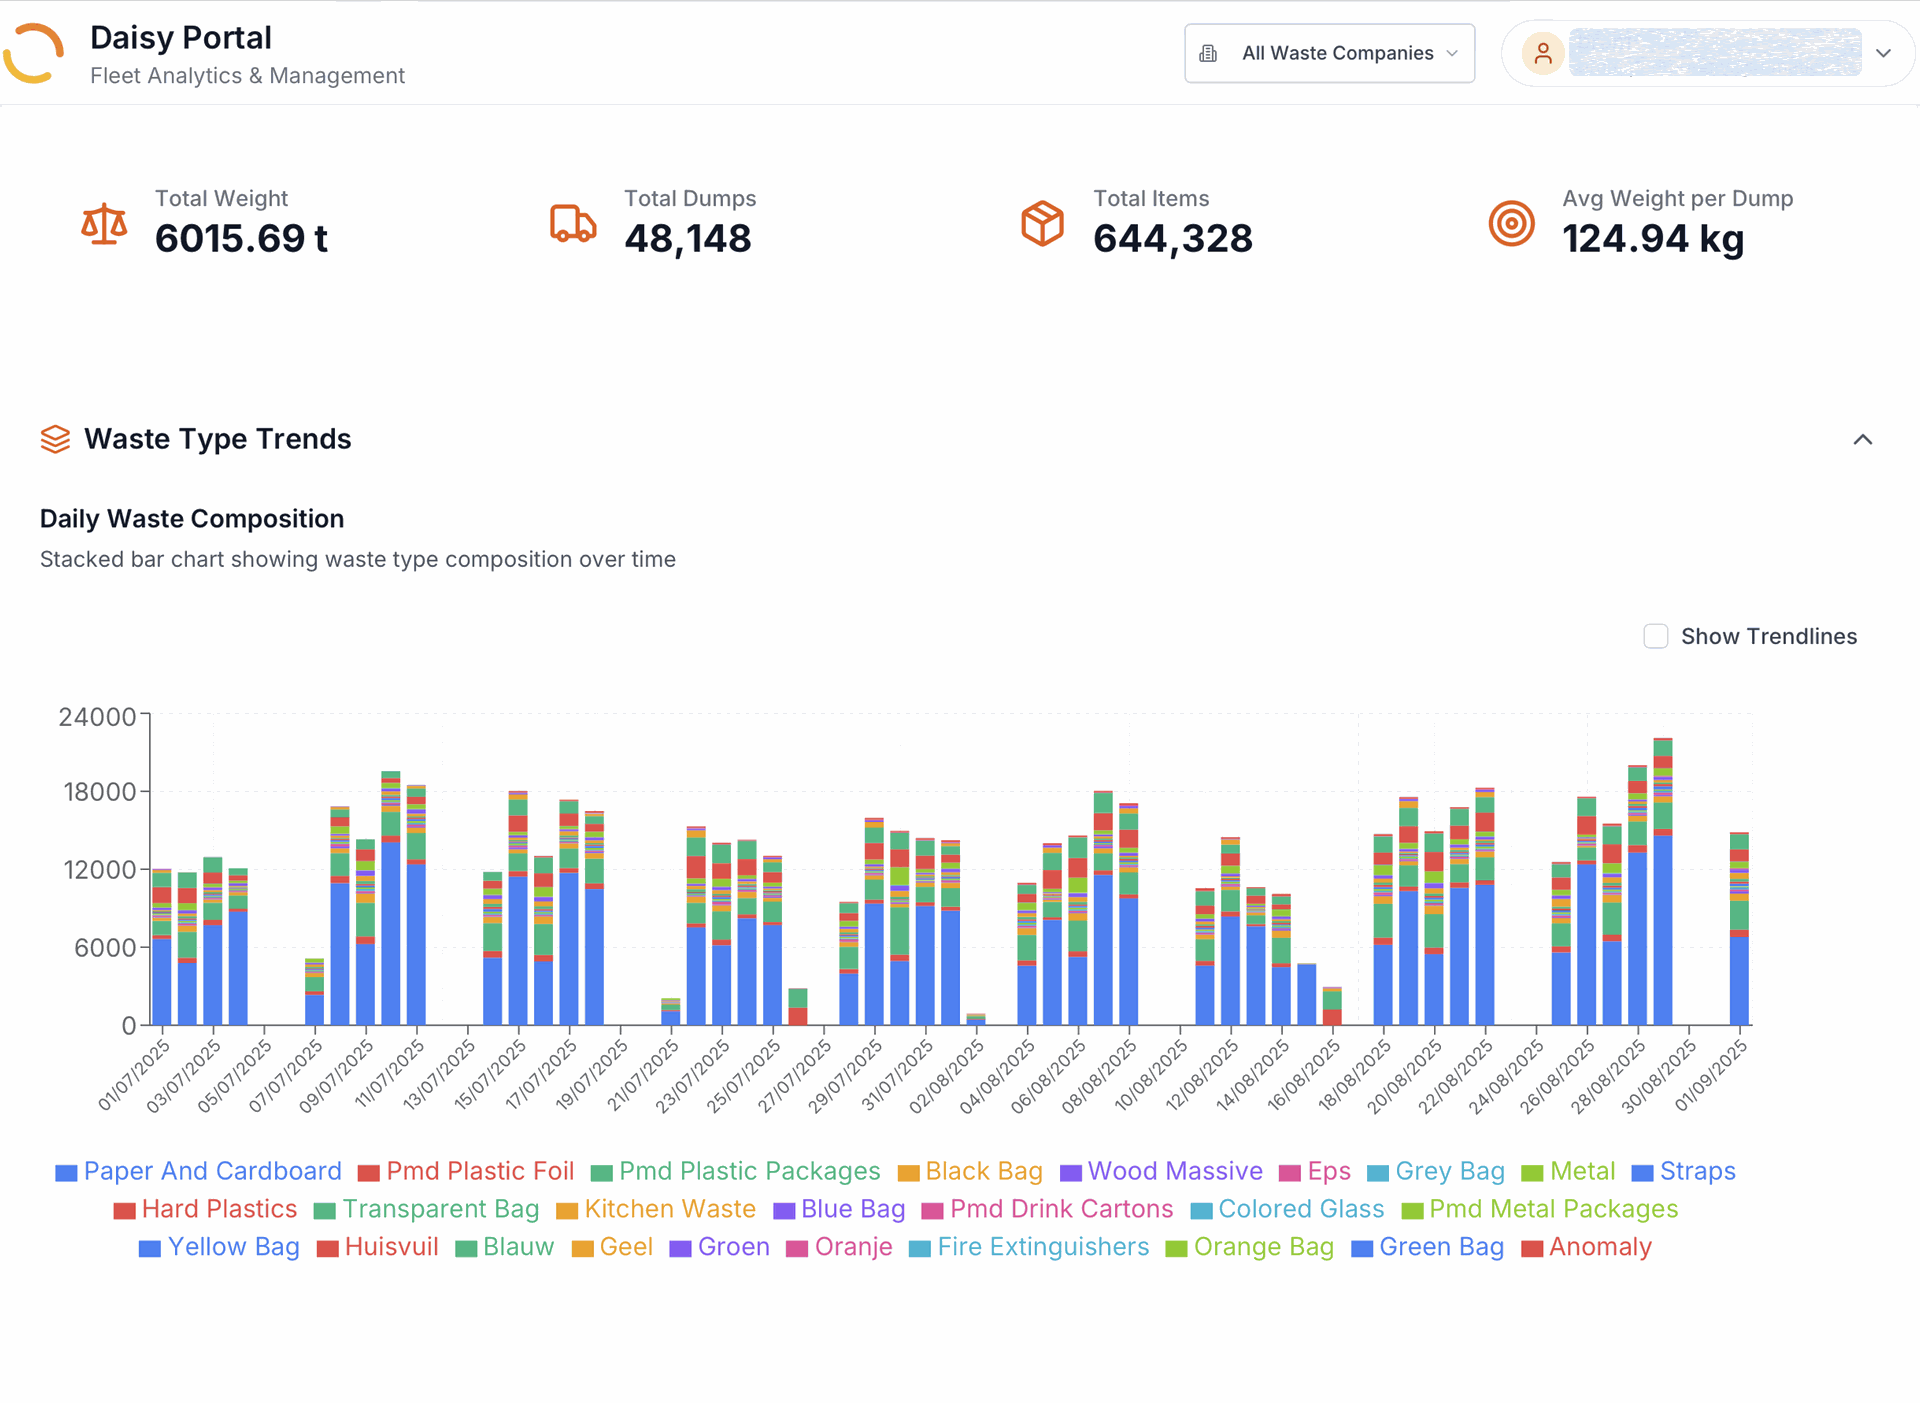
Task: Toggle Paper And Cardboard legend series
Action: pyautogui.click(x=212, y=1171)
